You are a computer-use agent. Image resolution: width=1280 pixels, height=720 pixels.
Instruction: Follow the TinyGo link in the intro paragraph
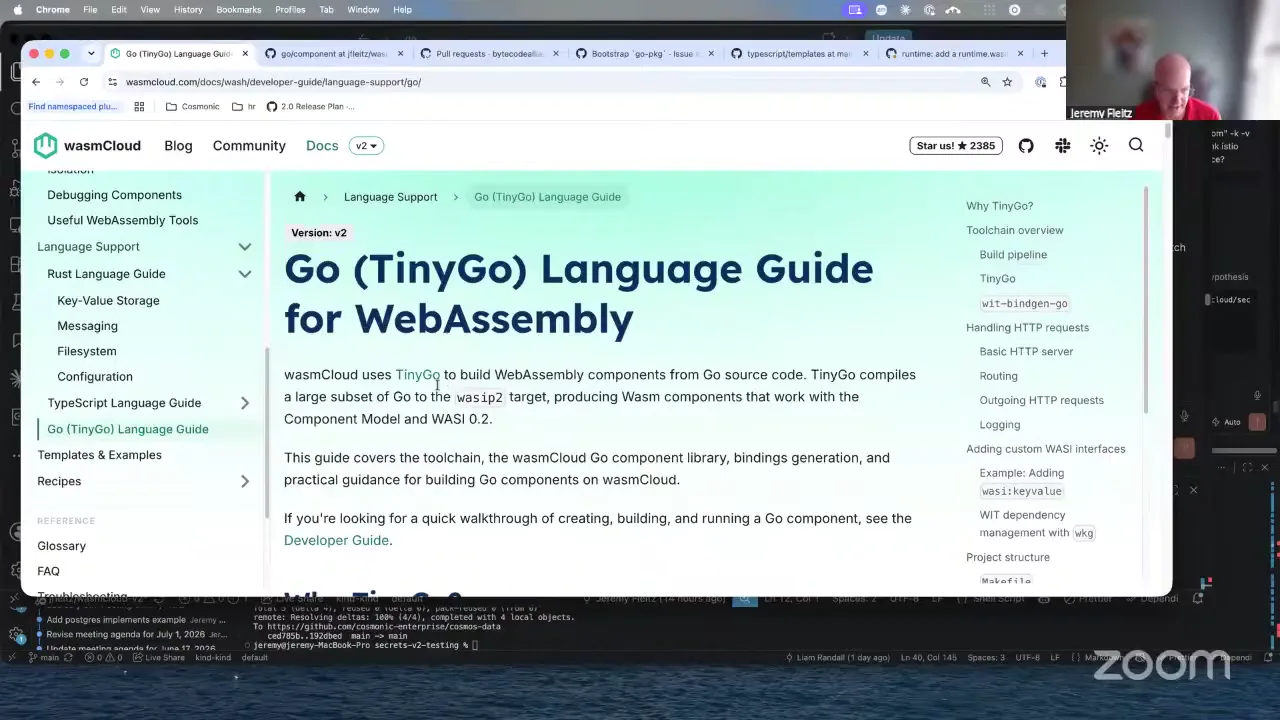tap(417, 375)
